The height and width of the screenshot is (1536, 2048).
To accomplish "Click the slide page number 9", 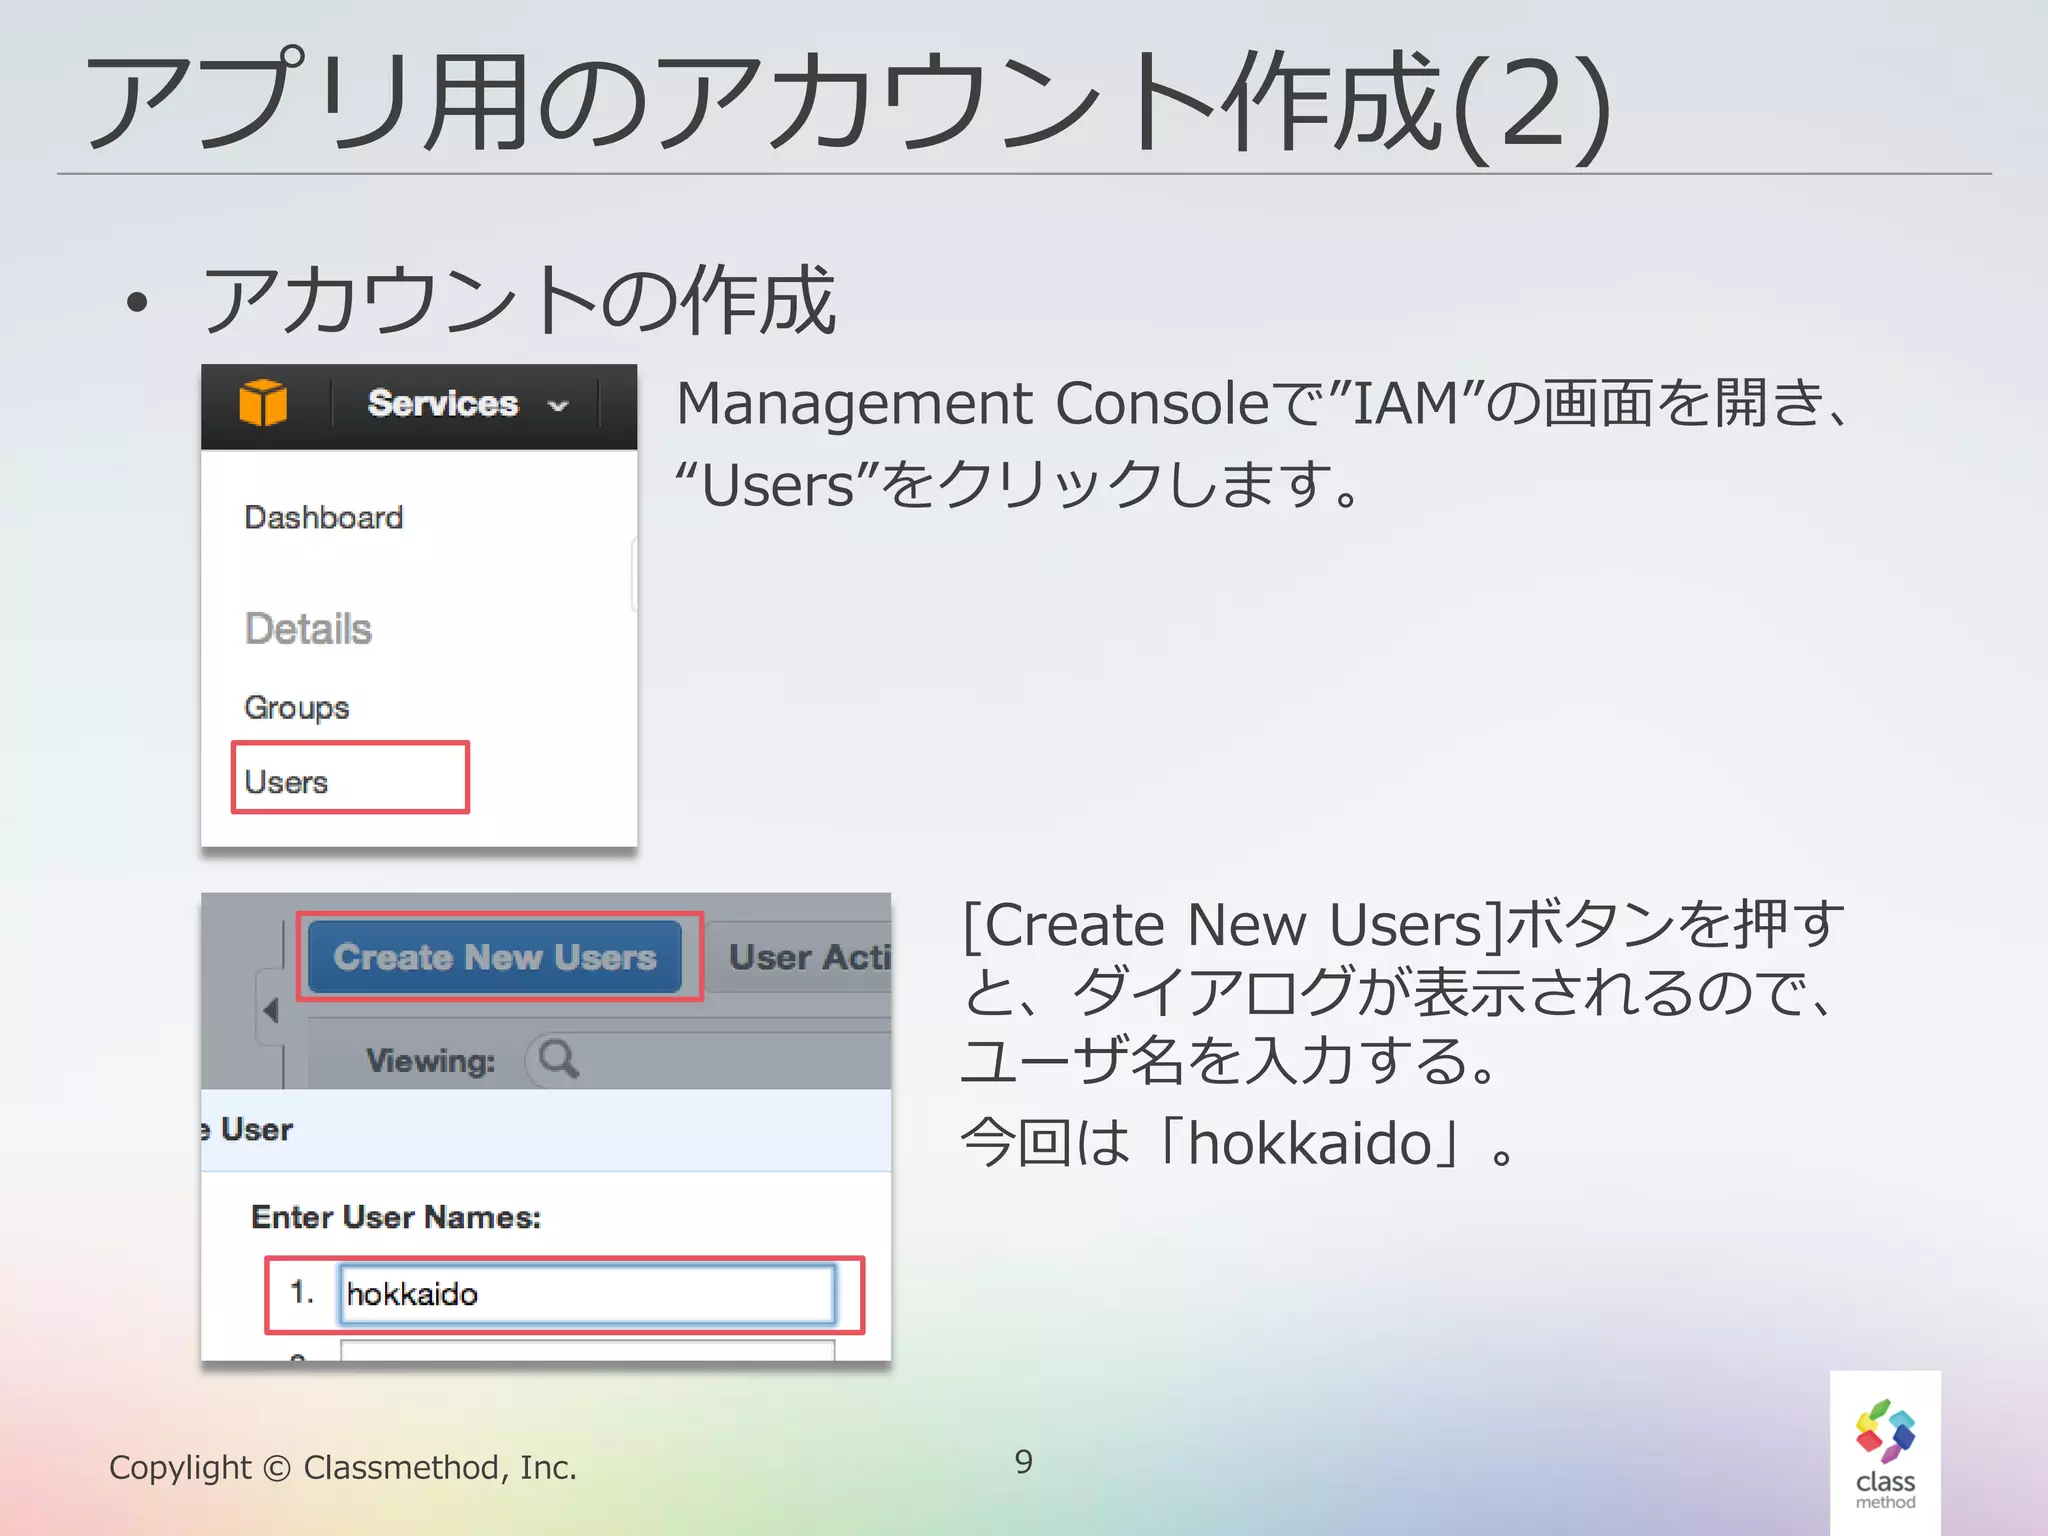I will [1023, 1462].
